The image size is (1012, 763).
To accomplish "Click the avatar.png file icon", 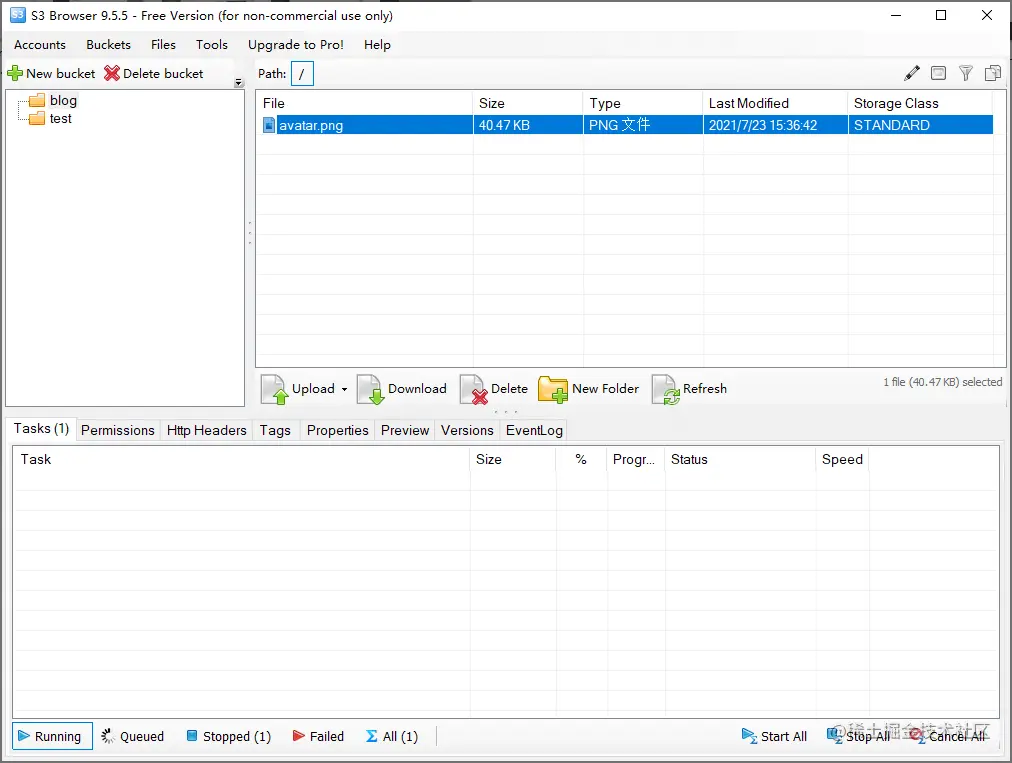I will [x=269, y=125].
